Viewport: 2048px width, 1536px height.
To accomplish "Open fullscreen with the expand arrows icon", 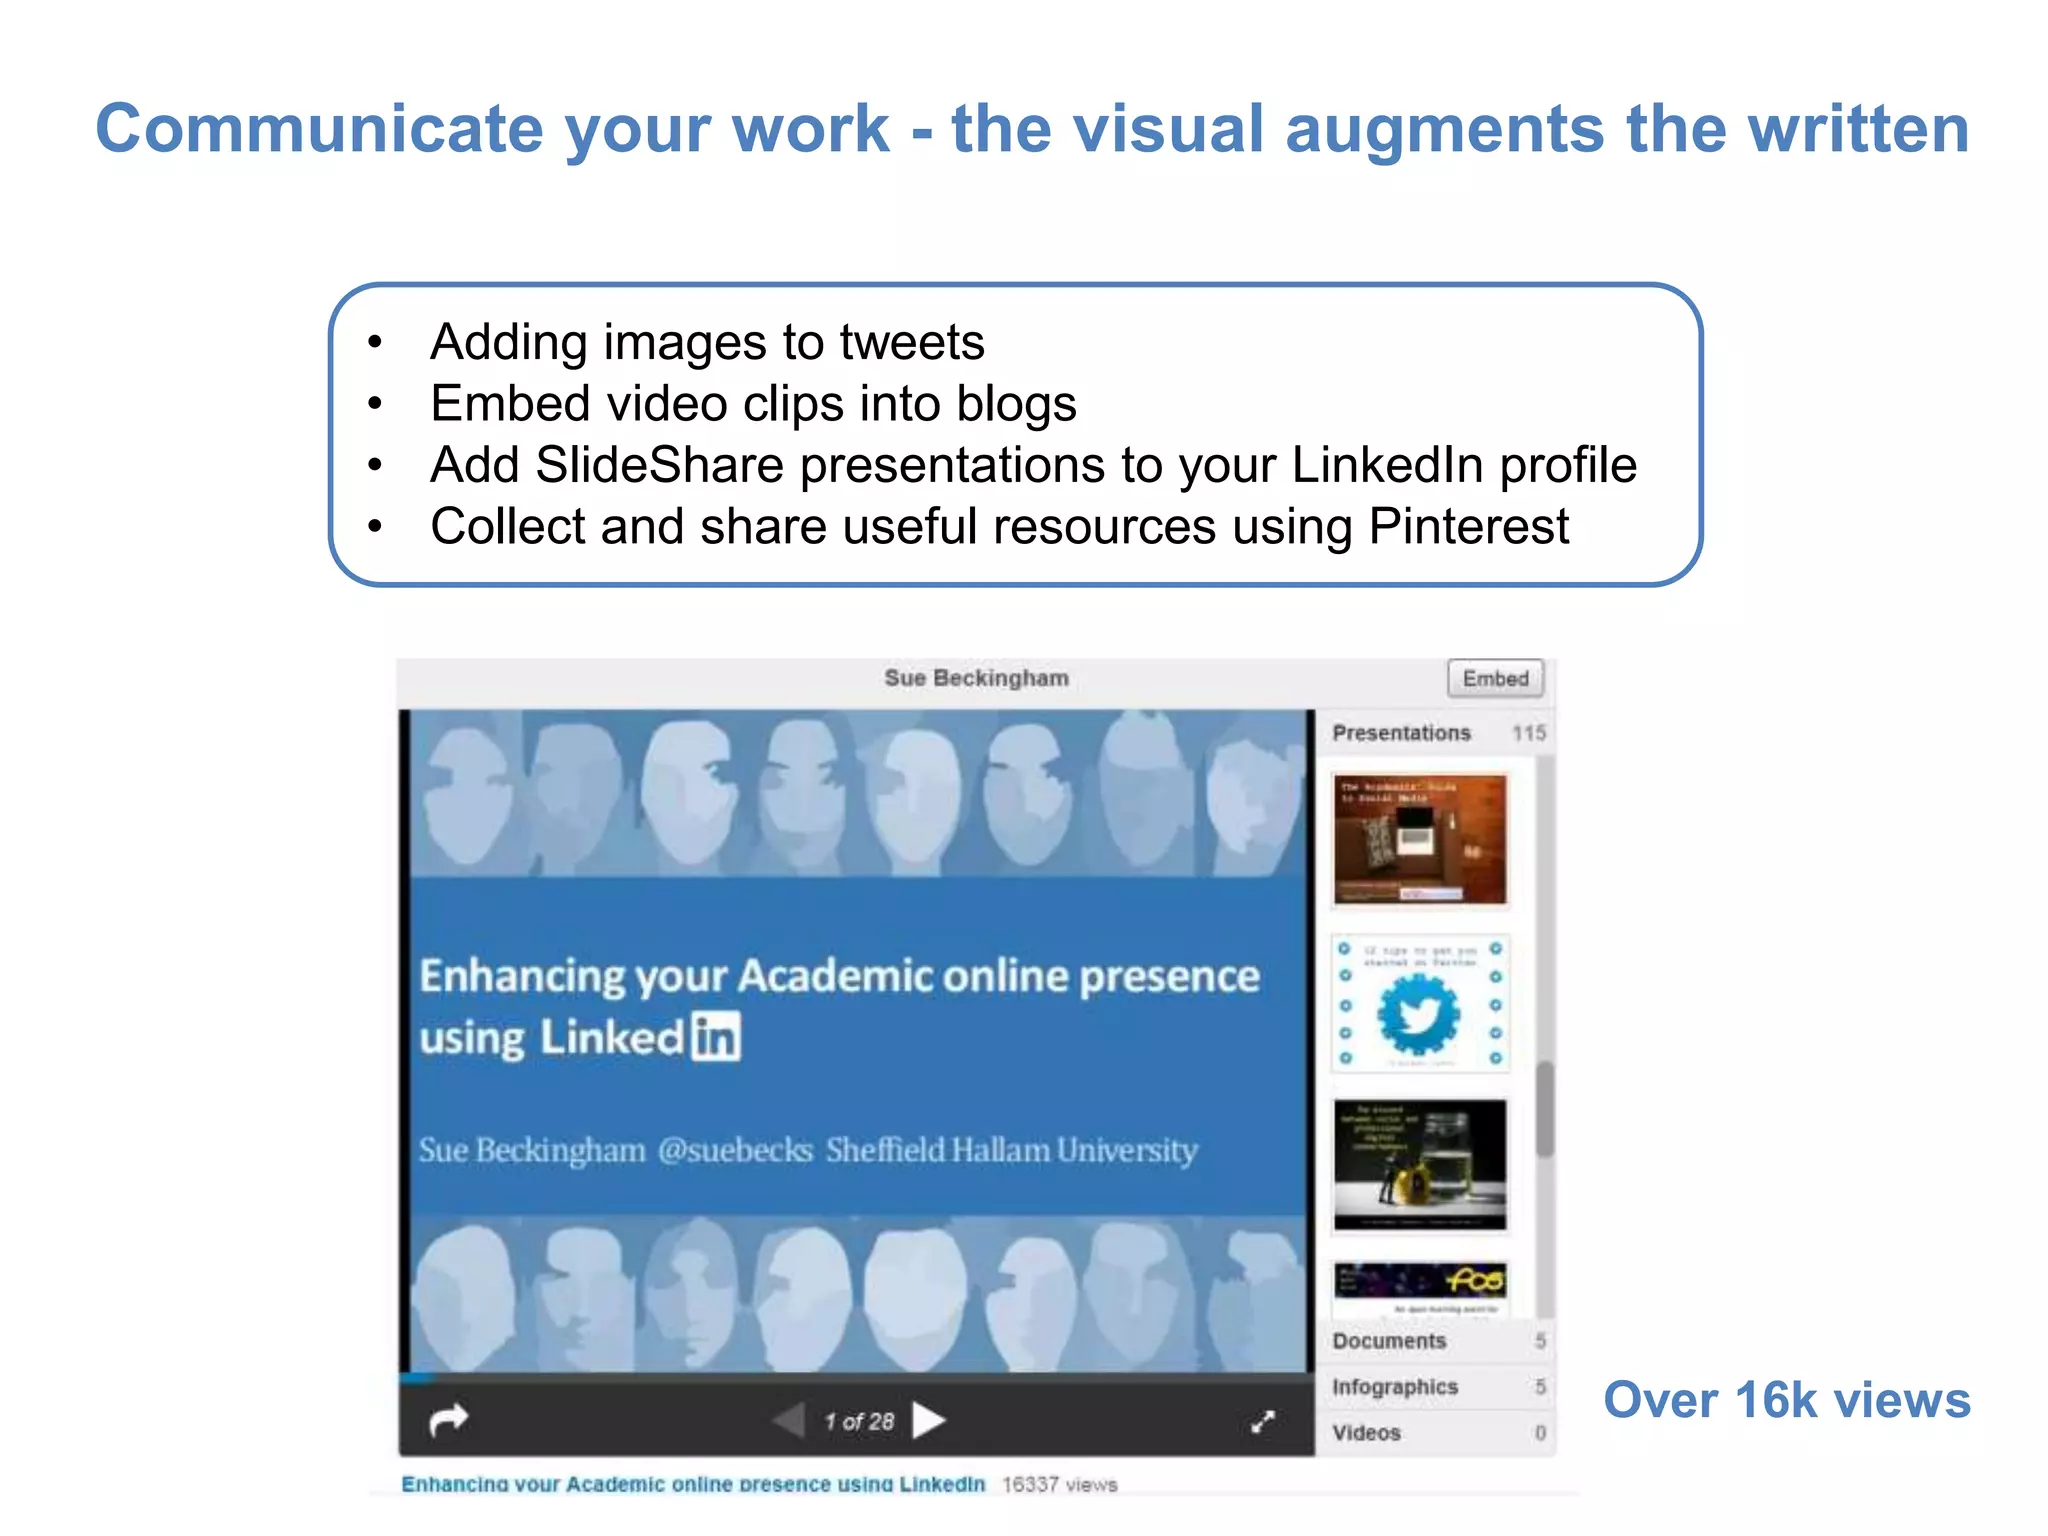I will pyautogui.click(x=1263, y=1421).
